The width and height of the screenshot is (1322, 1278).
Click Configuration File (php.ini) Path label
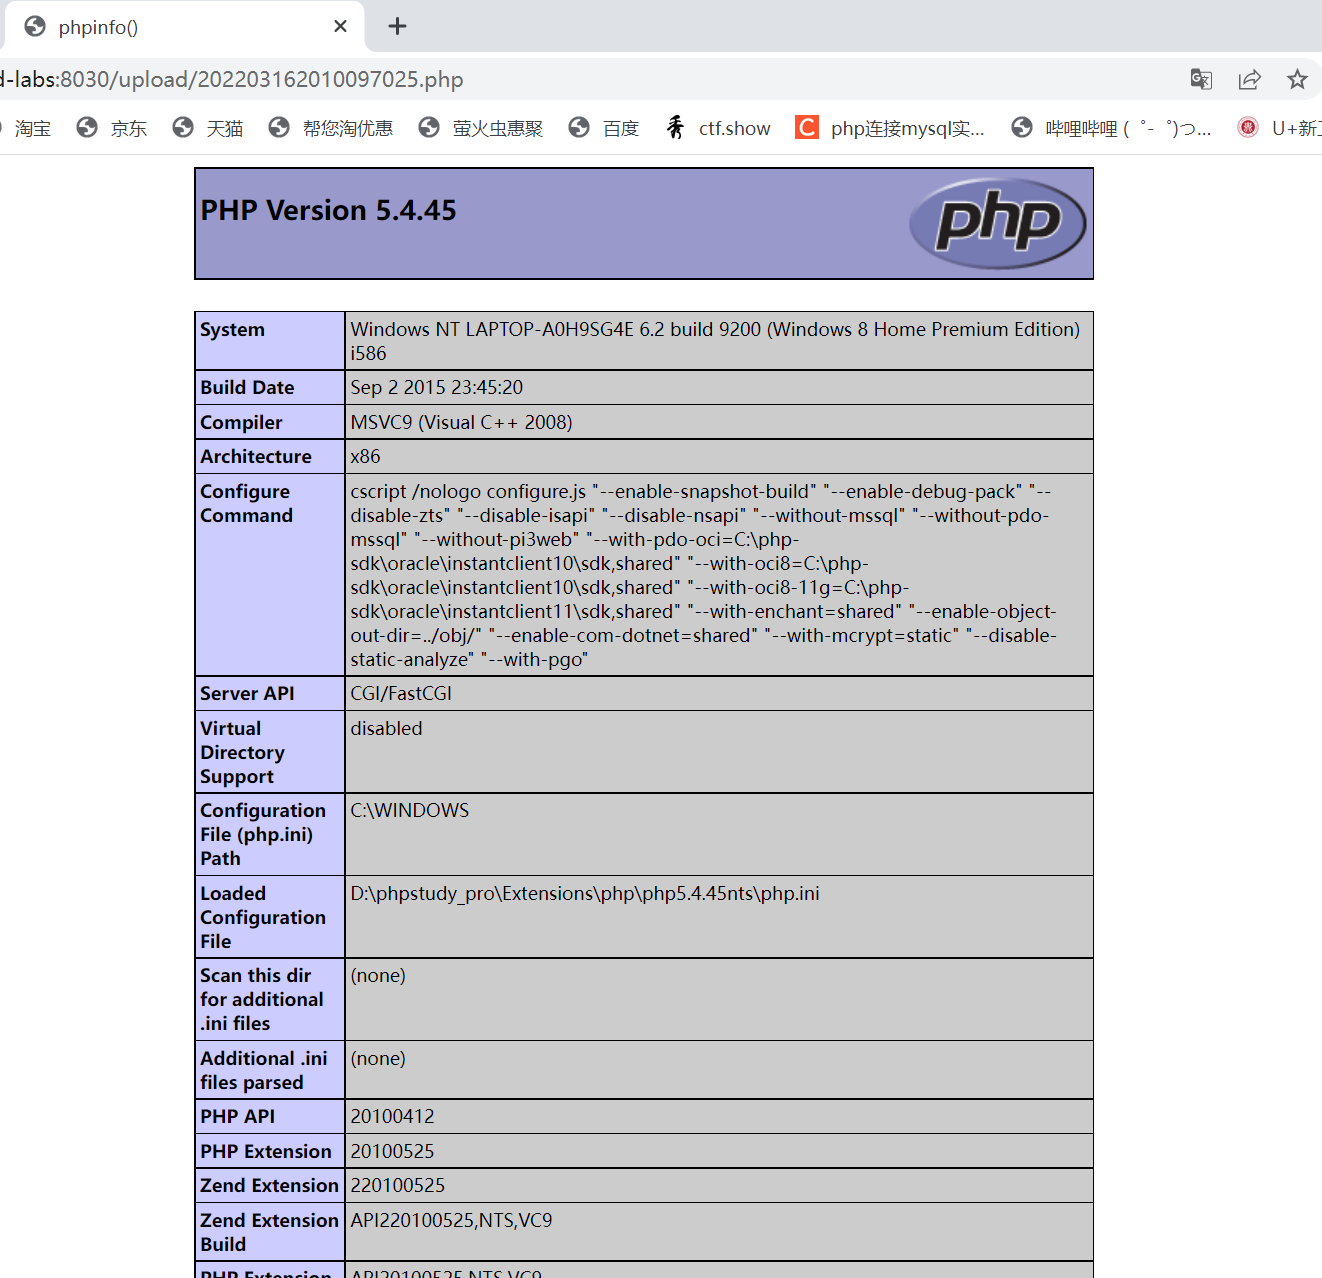click(263, 834)
